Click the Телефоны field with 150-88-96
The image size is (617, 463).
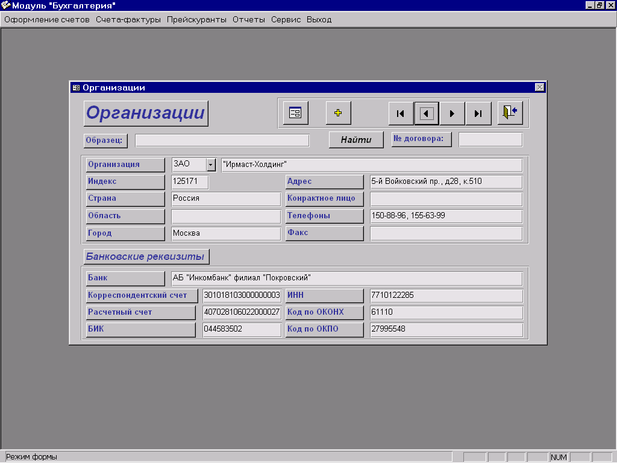445,215
